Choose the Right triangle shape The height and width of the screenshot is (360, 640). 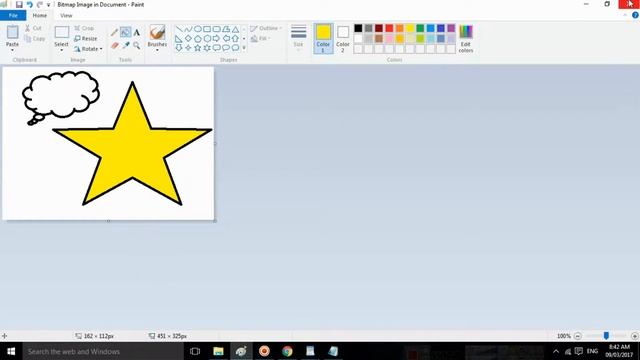point(179,39)
